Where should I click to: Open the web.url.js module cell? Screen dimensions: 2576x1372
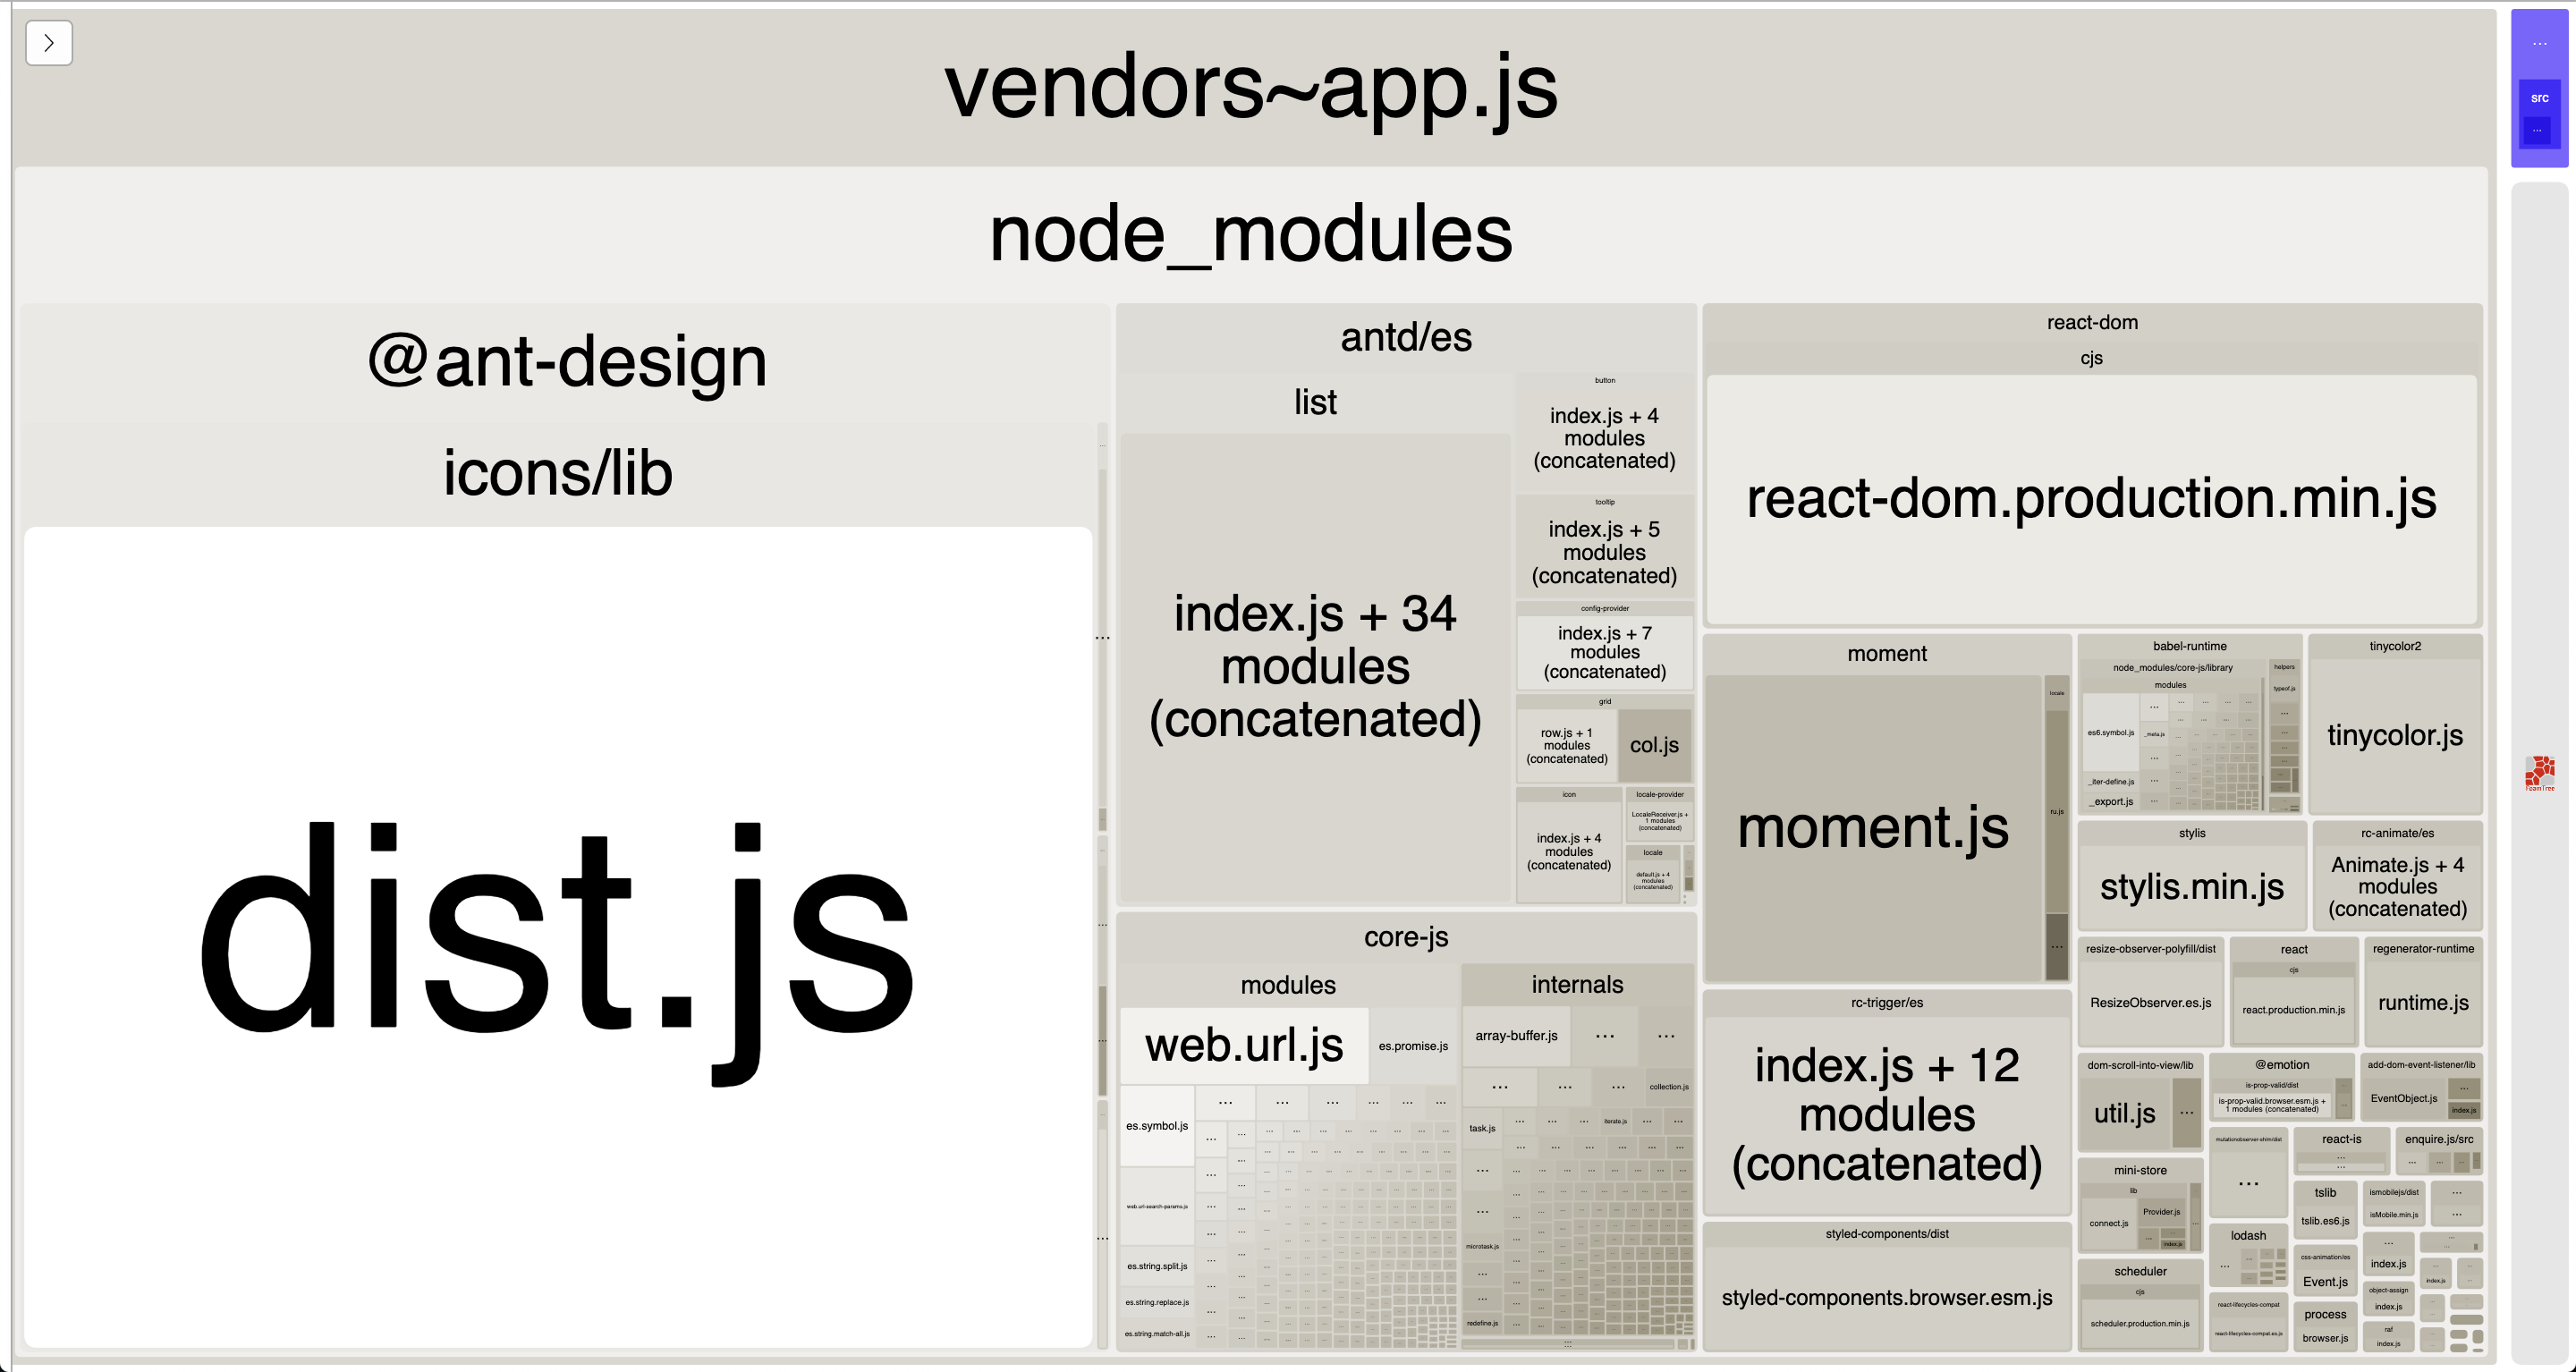coord(1243,1045)
